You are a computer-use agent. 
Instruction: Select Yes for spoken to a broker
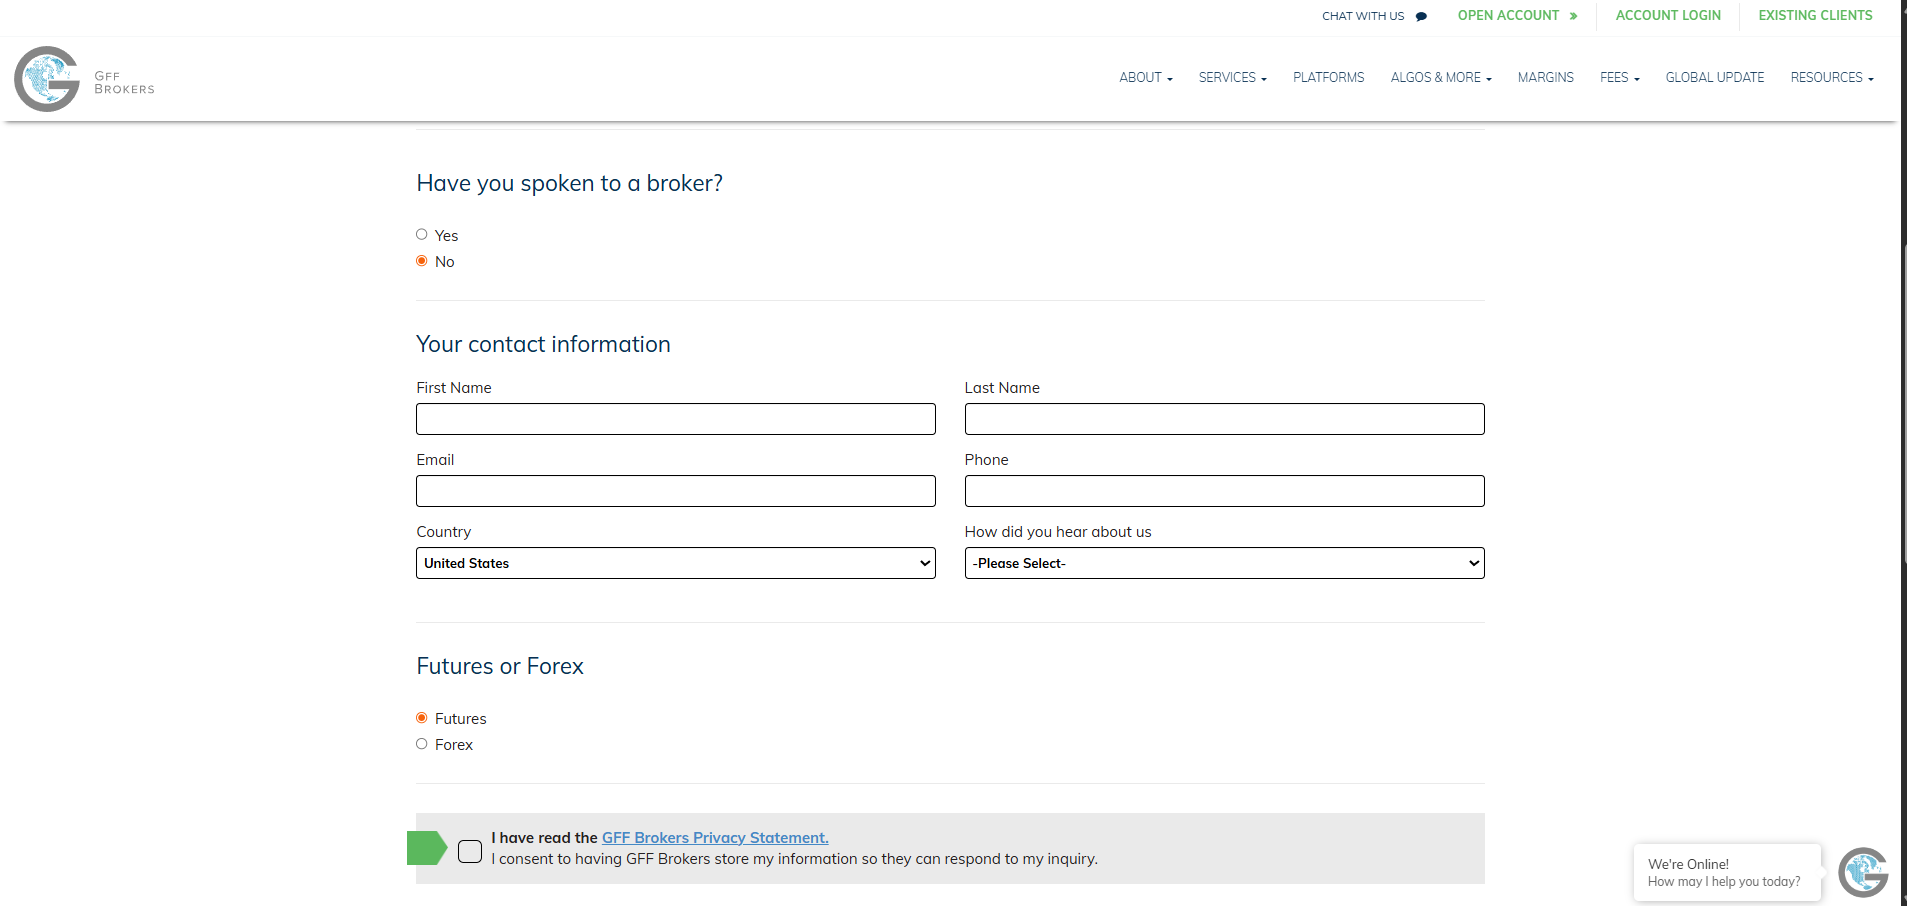pos(422,235)
